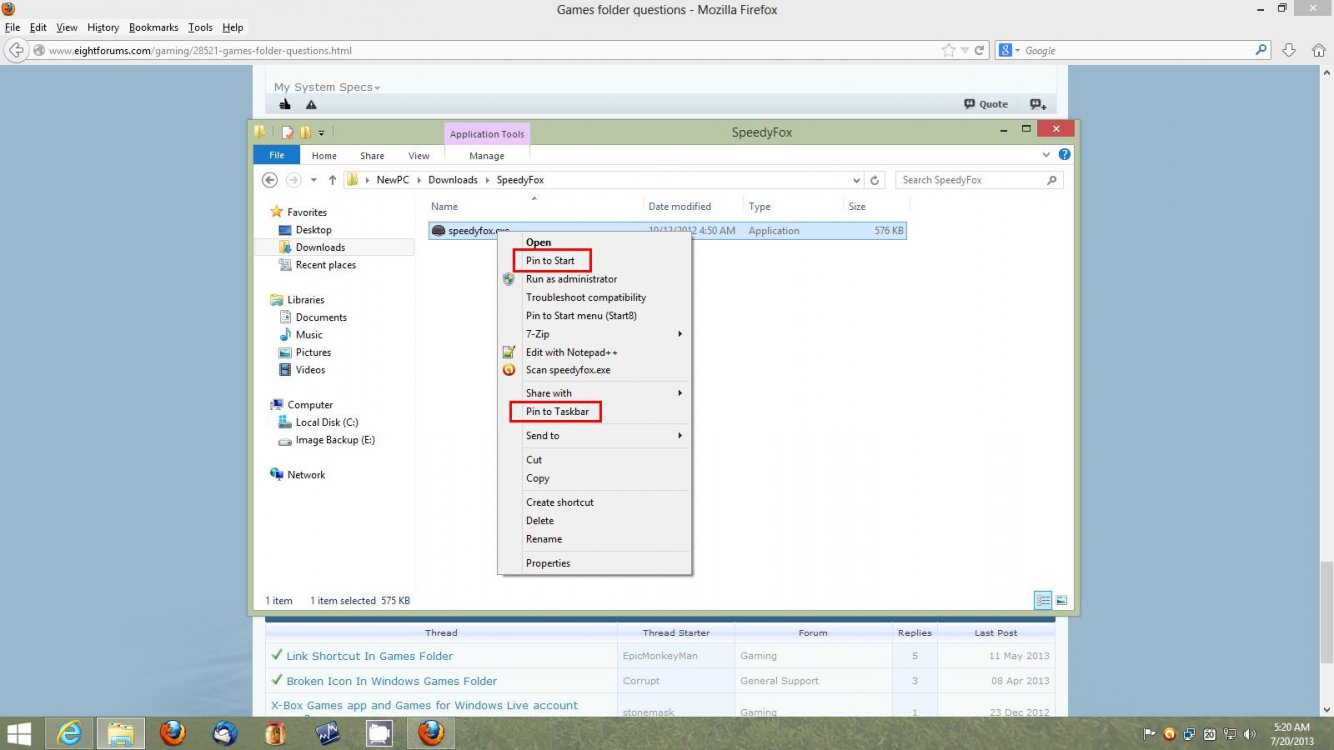This screenshot has width=1334, height=750.
Task: Click the volume speaker tray icon
Action: tap(1250, 733)
